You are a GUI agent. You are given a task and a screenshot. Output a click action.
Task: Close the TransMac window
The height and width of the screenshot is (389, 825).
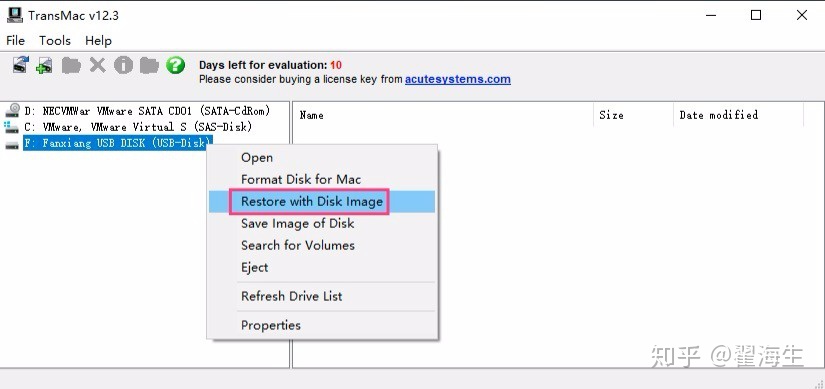(802, 15)
